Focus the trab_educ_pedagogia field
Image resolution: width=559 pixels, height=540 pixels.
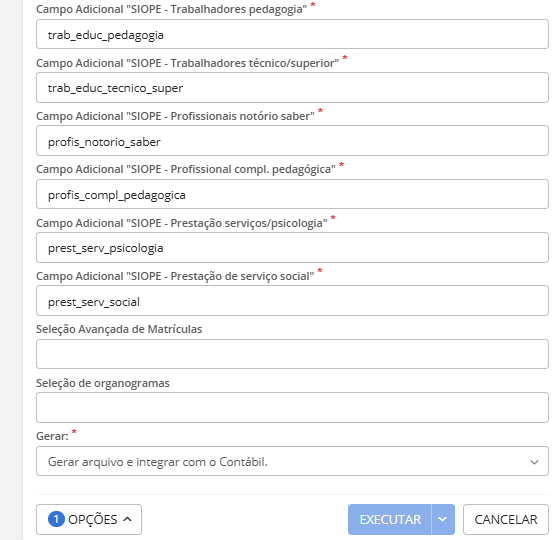tap(292, 34)
